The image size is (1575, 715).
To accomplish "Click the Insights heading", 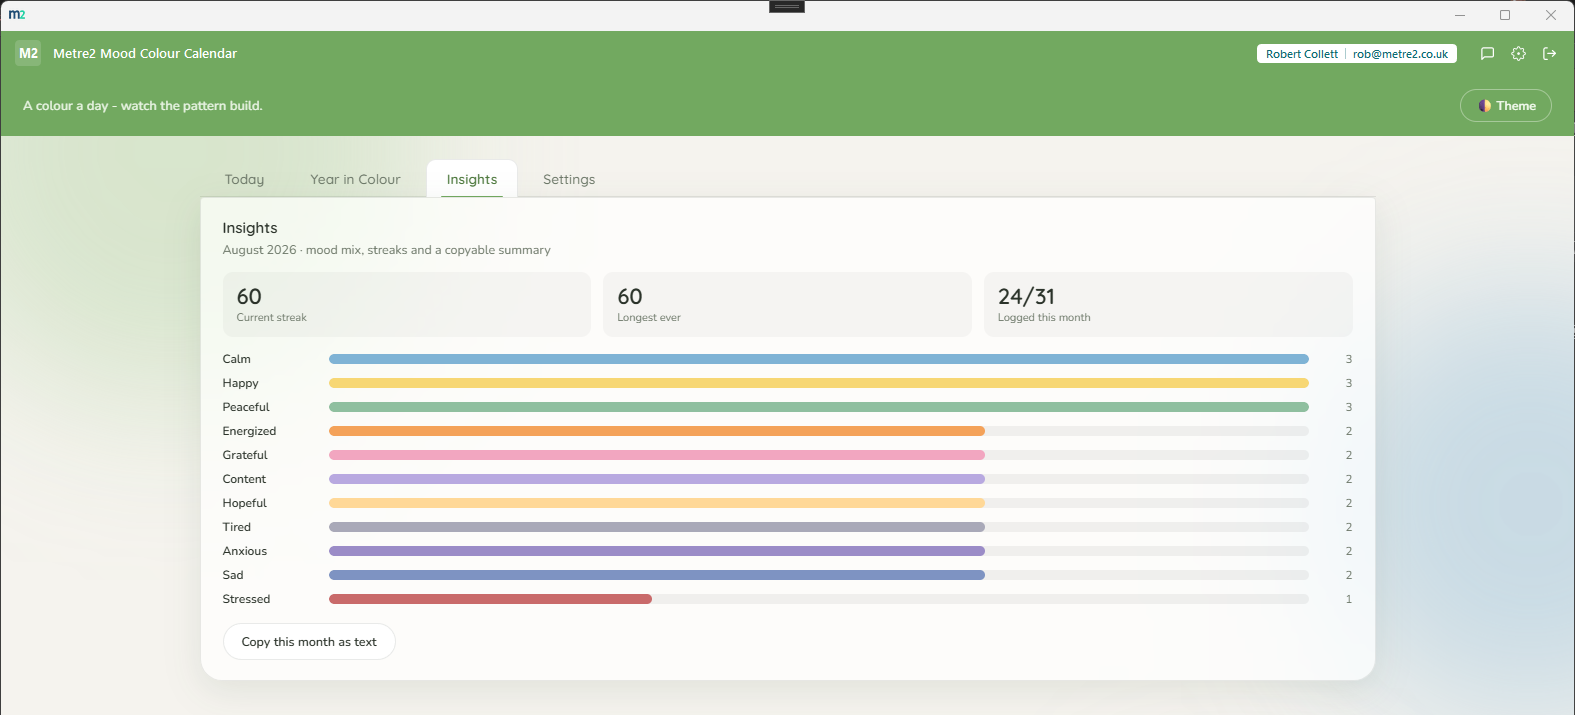I will point(250,228).
